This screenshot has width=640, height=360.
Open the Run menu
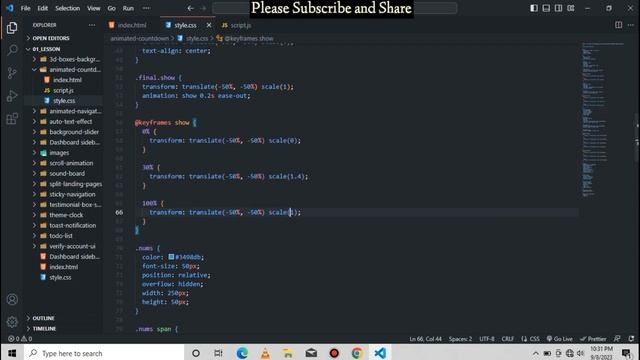click(x=128, y=8)
